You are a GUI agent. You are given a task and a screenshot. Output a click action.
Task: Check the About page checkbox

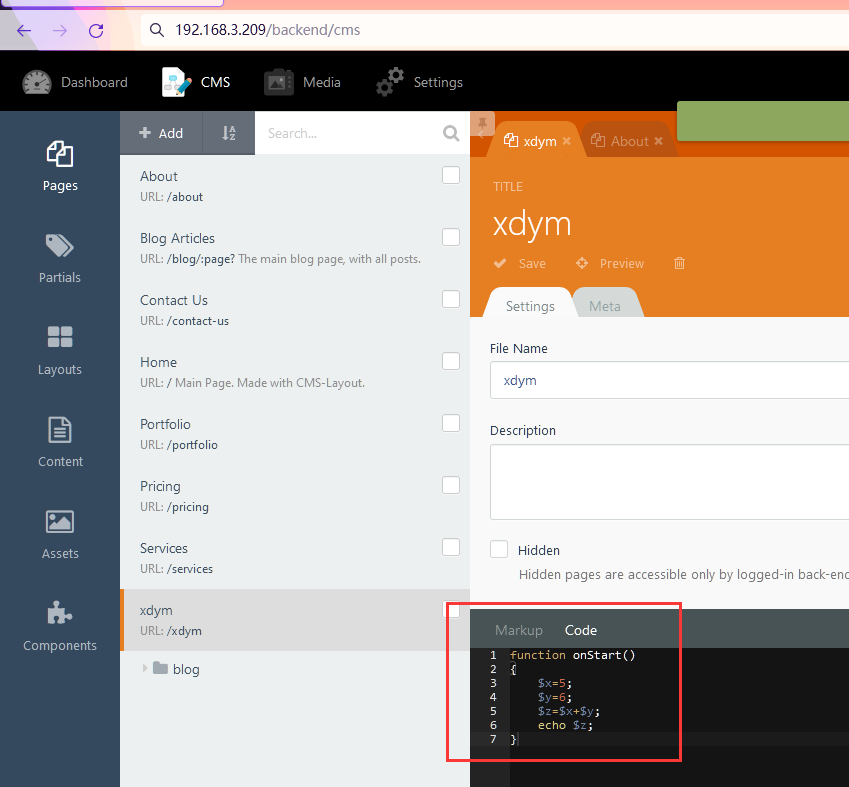click(451, 175)
